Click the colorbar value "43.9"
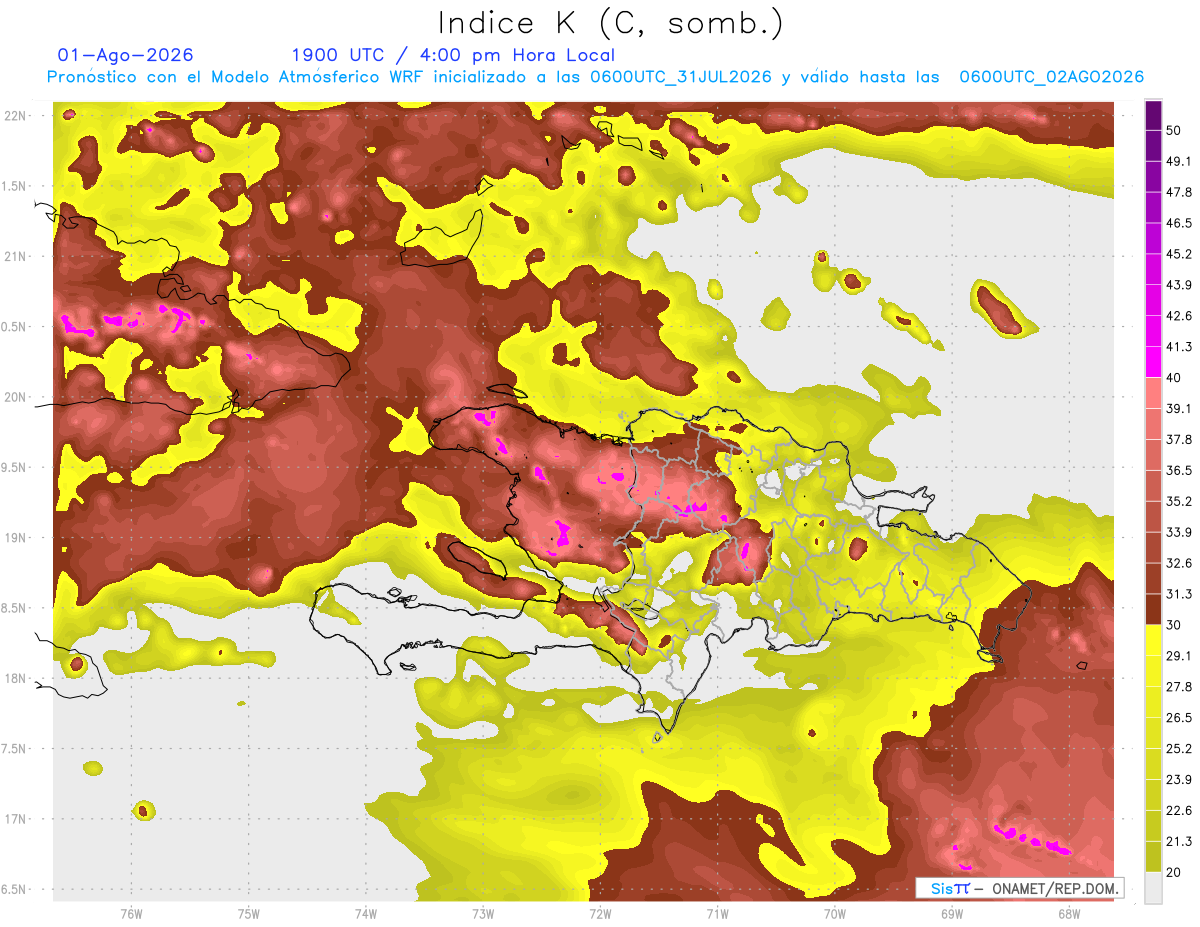Screen dimensions: 1200x927 (x=1178, y=285)
